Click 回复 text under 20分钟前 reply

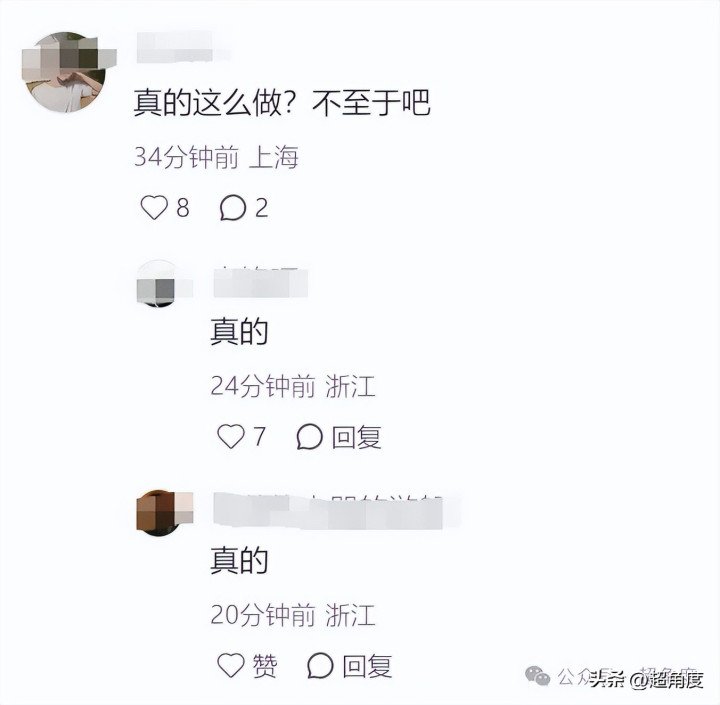click(367, 666)
